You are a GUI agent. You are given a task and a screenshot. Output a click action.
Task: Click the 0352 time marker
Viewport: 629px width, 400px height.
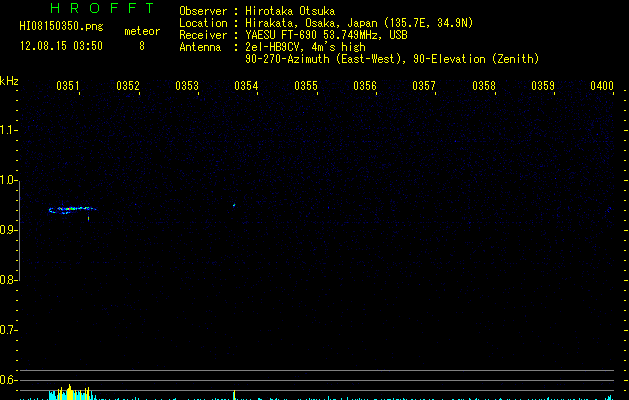128,86
